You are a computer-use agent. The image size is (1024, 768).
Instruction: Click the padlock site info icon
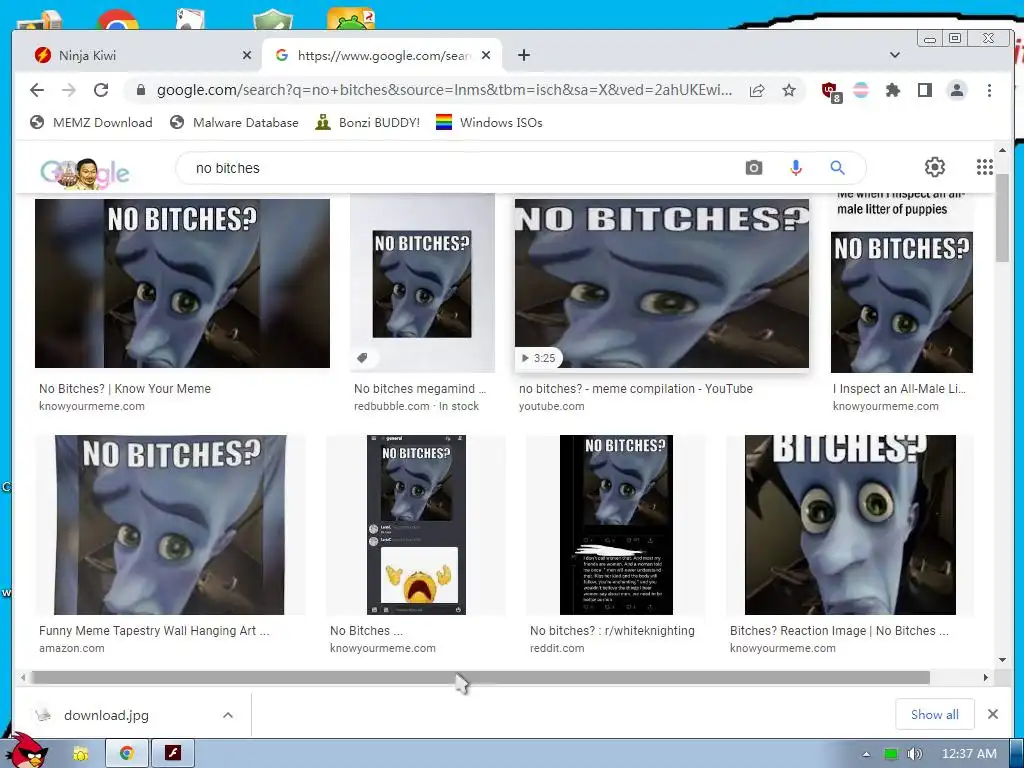tap(141, 90)
